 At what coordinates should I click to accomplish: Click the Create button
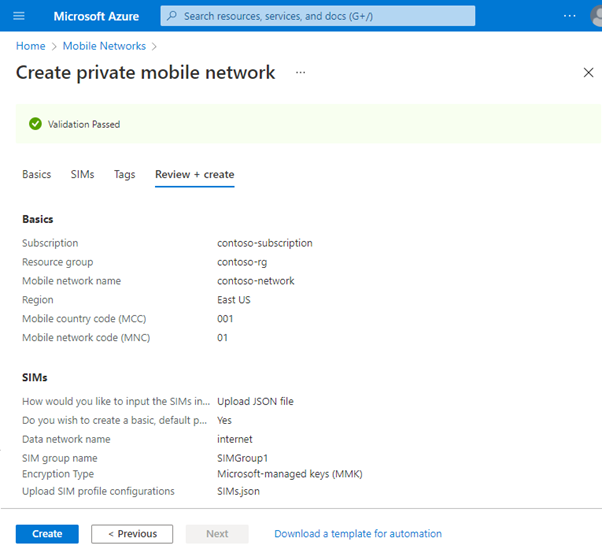tap(47, 534)
